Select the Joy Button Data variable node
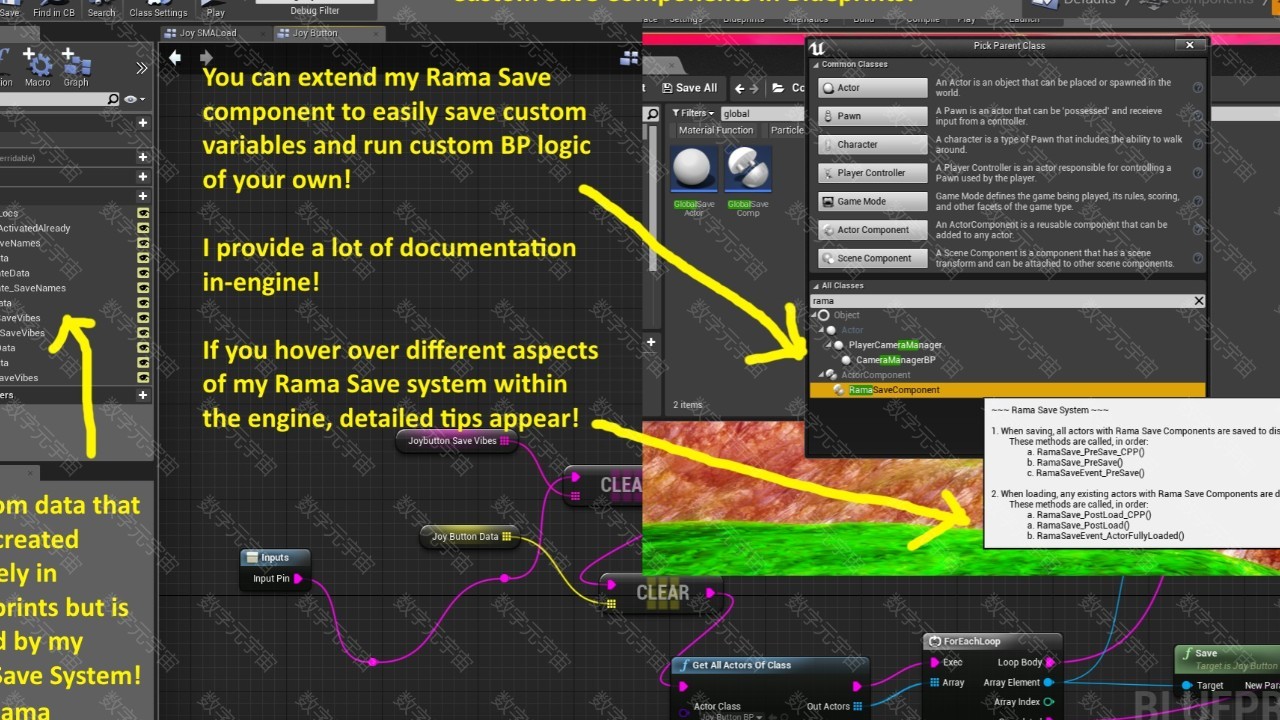Screen dimensions: 1280x720 pos(470,537)
